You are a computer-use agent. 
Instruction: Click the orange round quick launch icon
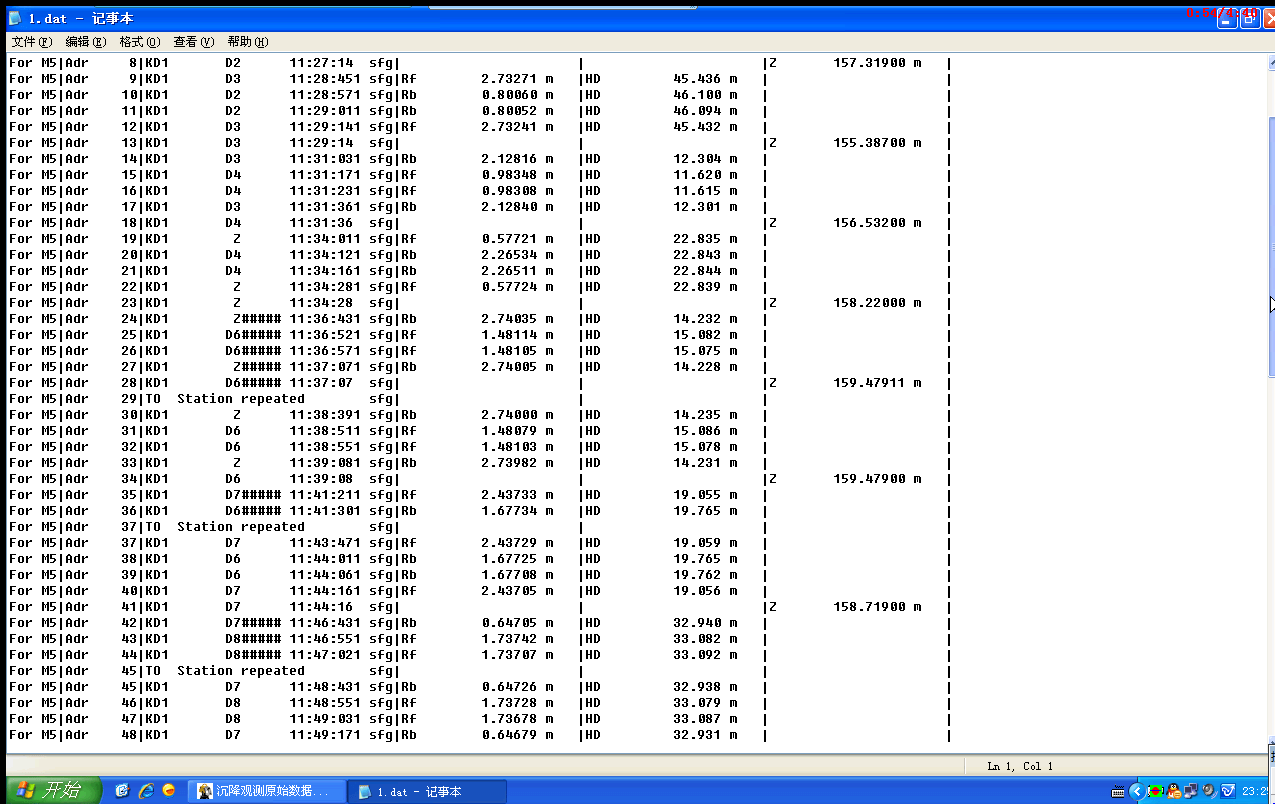168,791
